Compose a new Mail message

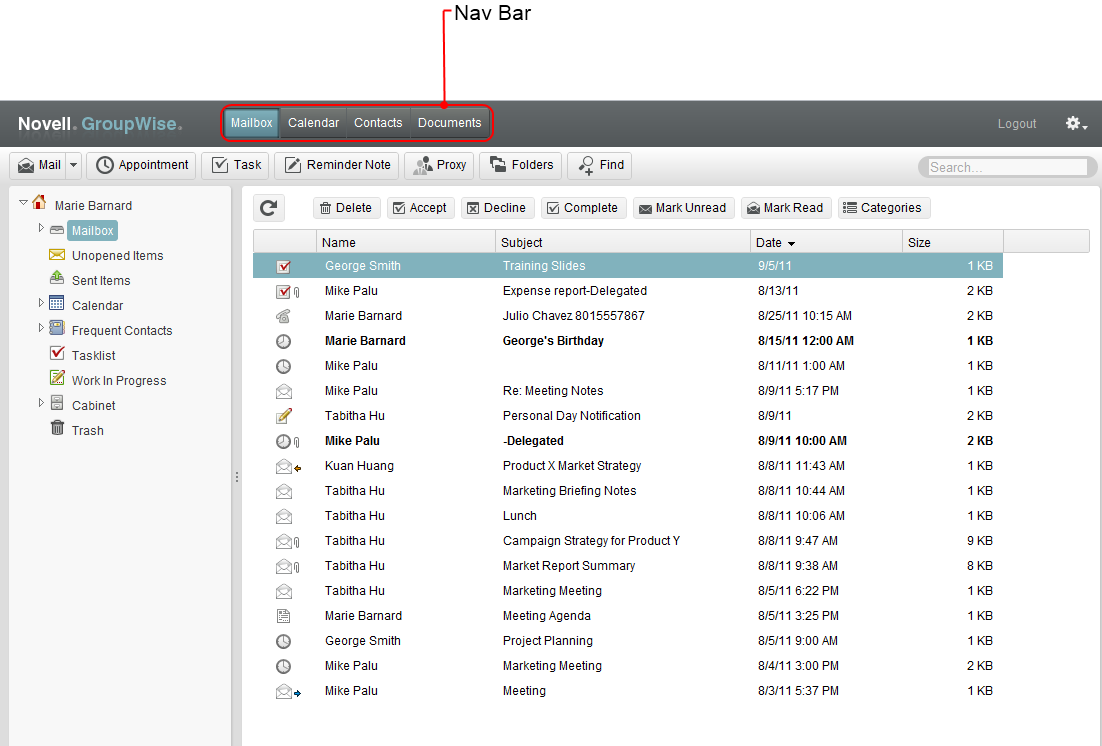tap(39, 165)
